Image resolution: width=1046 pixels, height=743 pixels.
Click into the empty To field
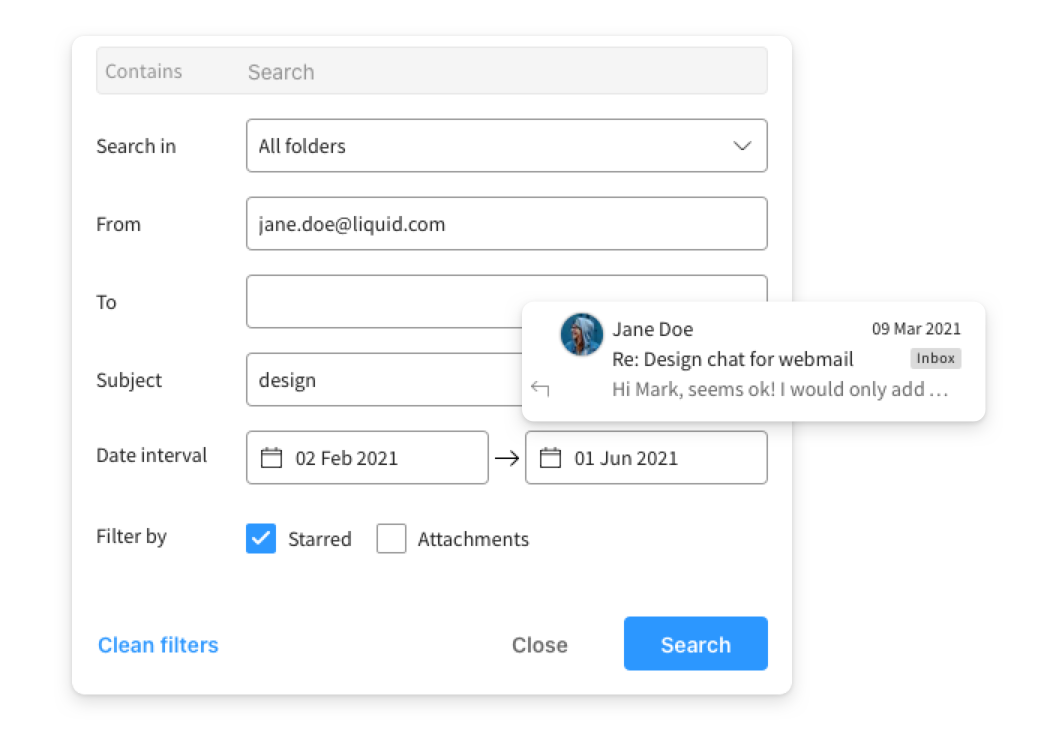(x=384, y=301)
